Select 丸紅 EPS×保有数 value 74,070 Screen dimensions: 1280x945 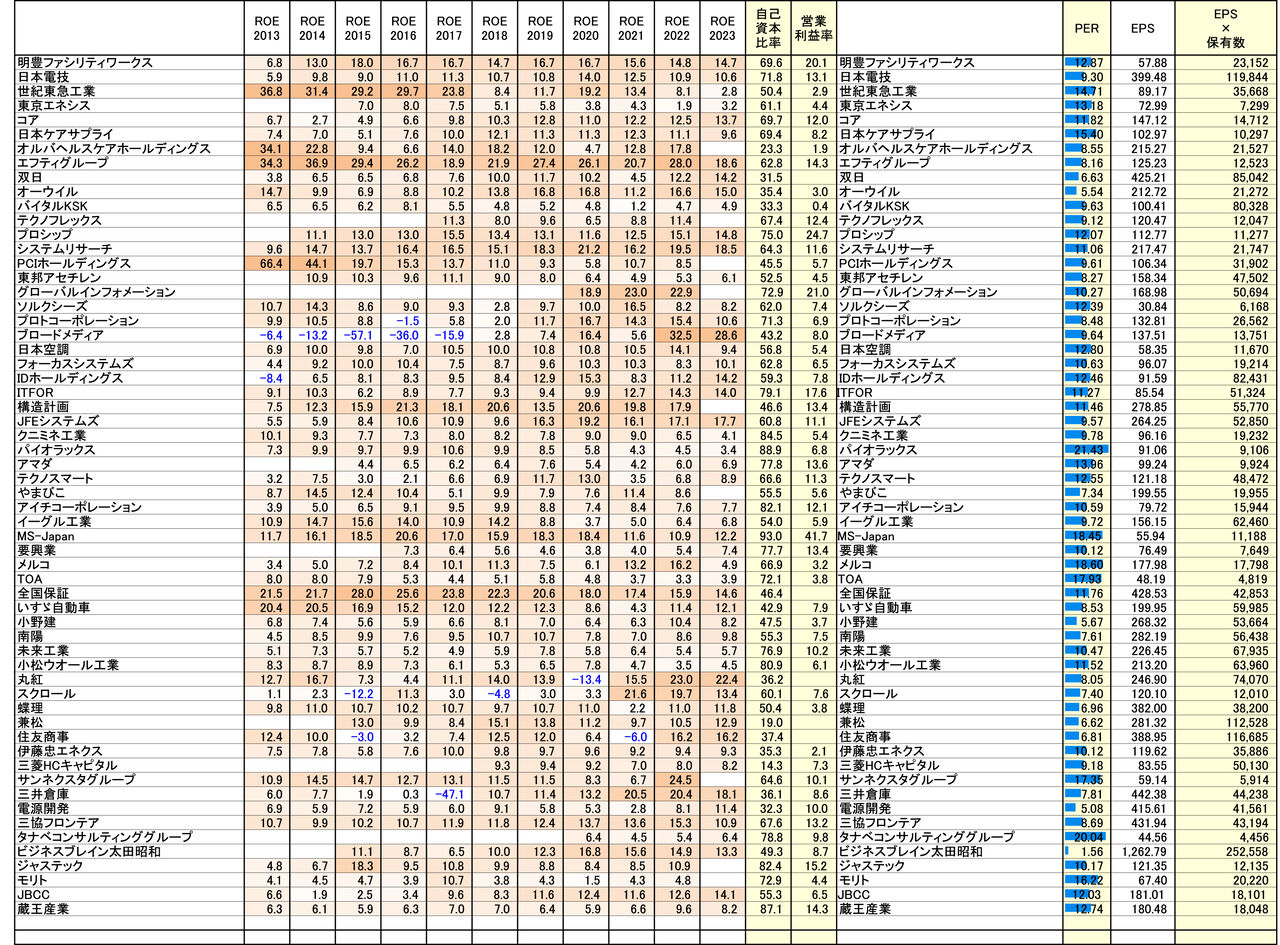[x=1250, y=678]
